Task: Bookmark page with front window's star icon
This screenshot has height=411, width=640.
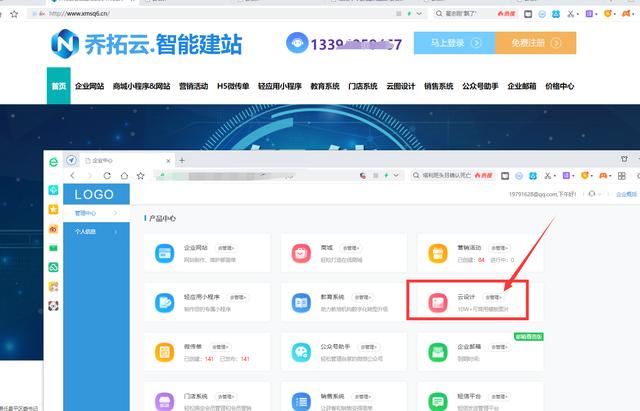Action: tap(141, 176)
